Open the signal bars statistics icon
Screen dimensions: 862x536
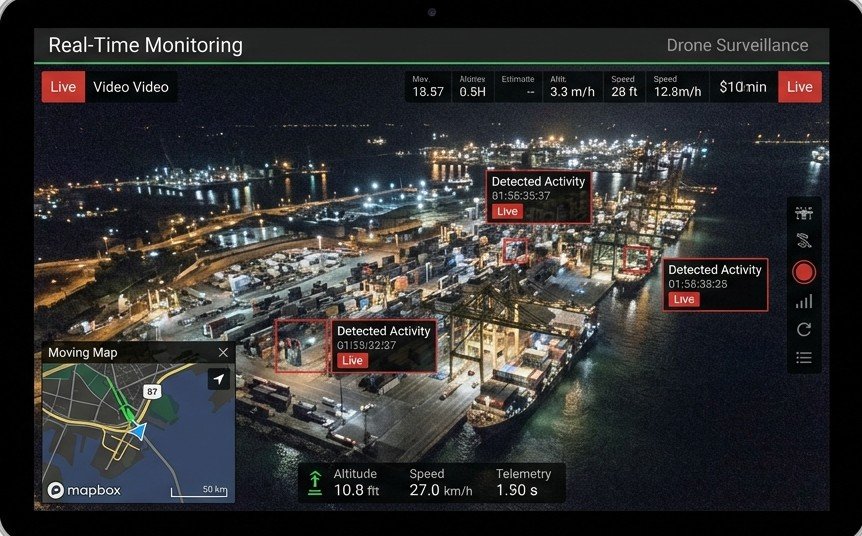(x=804, y=302)
